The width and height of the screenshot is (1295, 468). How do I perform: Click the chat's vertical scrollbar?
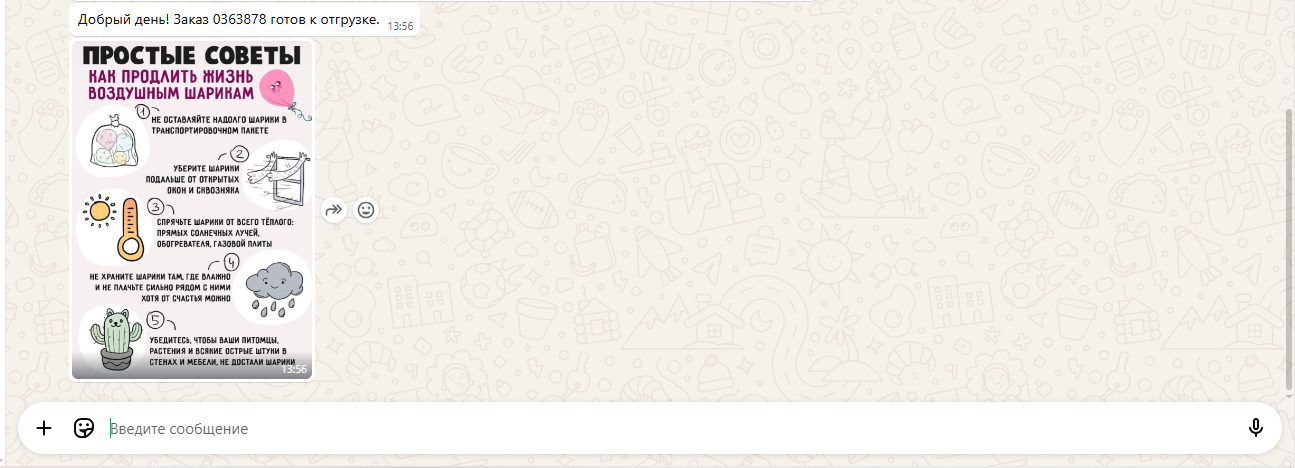tap(1288, 250)
